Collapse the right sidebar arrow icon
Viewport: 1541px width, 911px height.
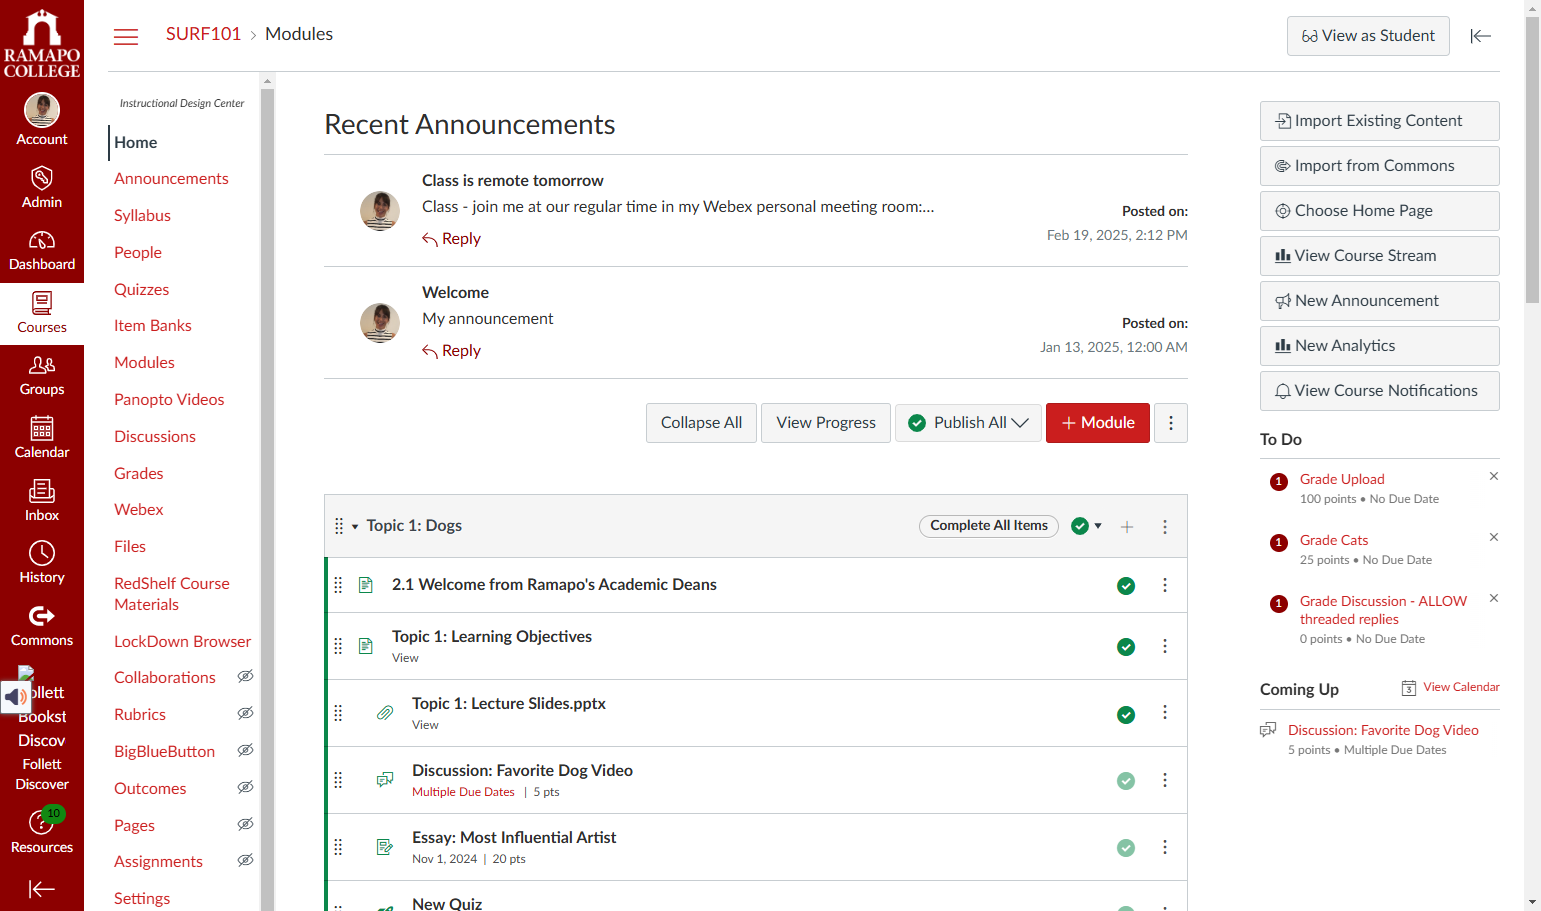pyautogui.click(x=1481, y=36)
